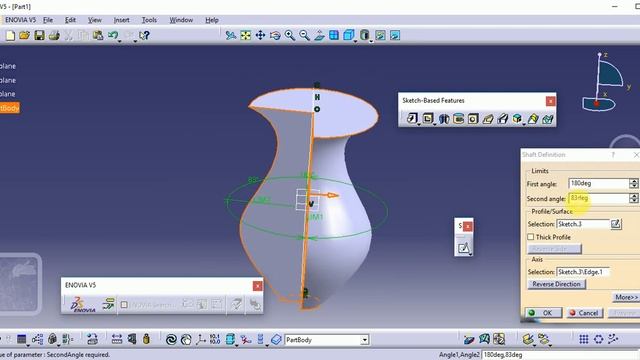Viewport: 640px width, 360px height.
Task: Create multi-view layout
Action: pos(334,36)
